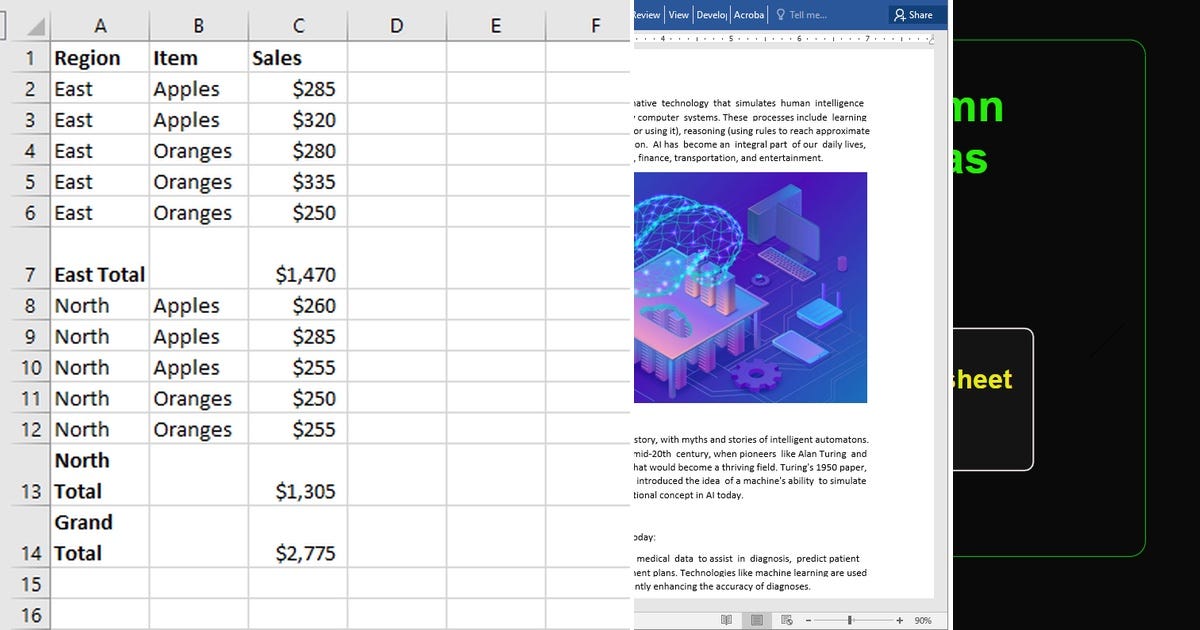Select the Print Layout view icon
Image resolution: width=1200 pixels, height=630 pixels.
click(757, 619)
